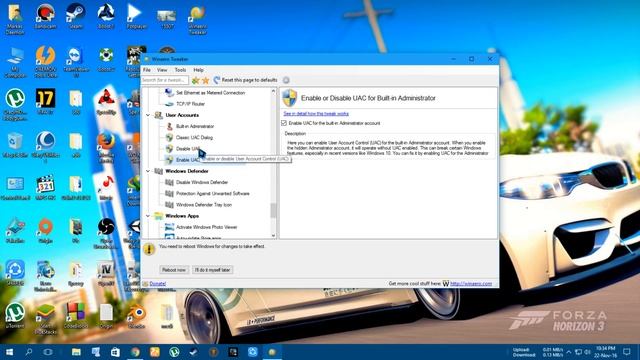Open the Windows Start menu
Image resolution: width=640 pixels, height=360 pixels.
(9, 352)
